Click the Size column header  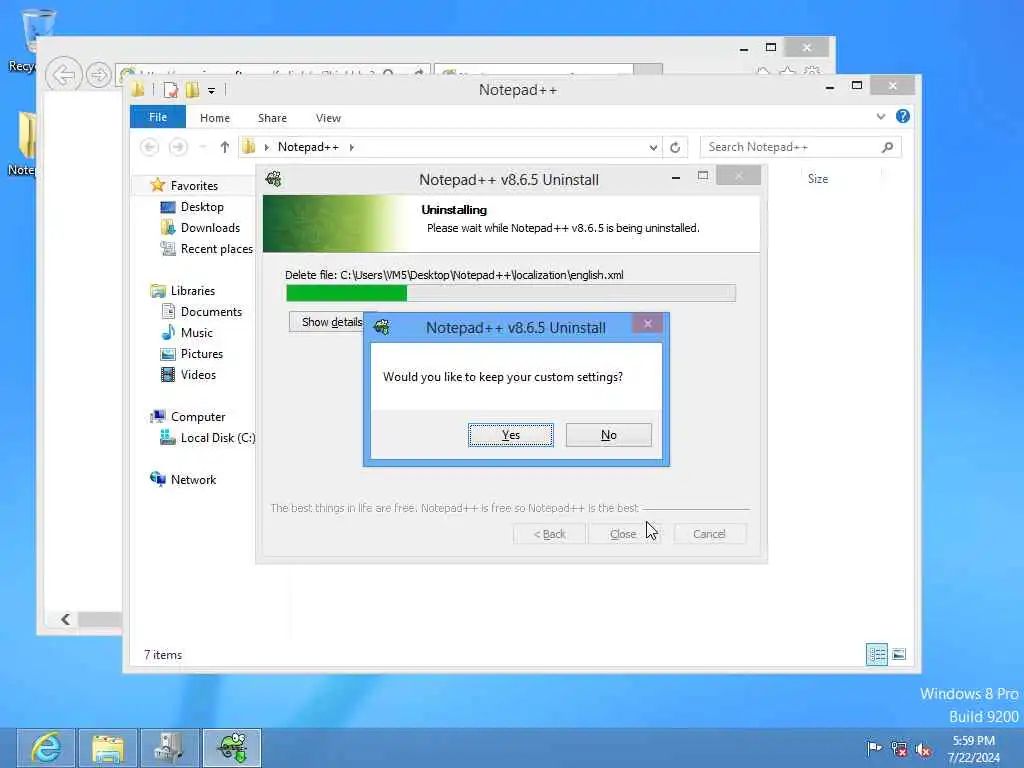tap(818, 178)
